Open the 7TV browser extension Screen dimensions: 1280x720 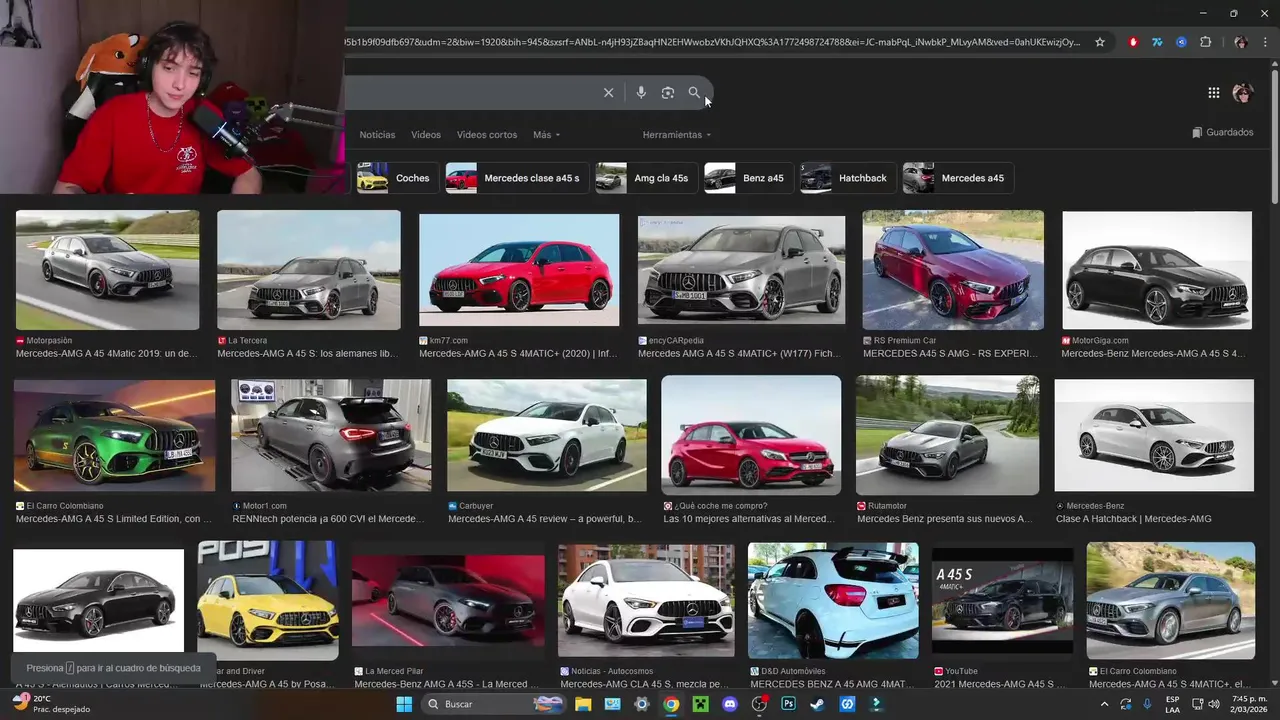1157,42
